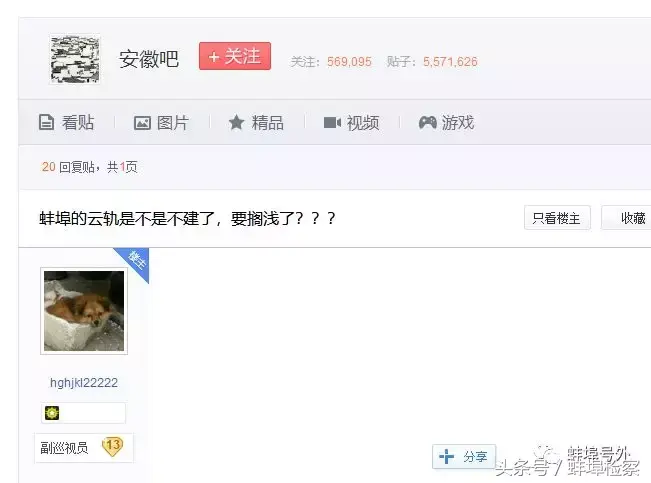Screen dimensions: 651x483
Task: Click the 只看楼主 button
Action: [557, 218]
